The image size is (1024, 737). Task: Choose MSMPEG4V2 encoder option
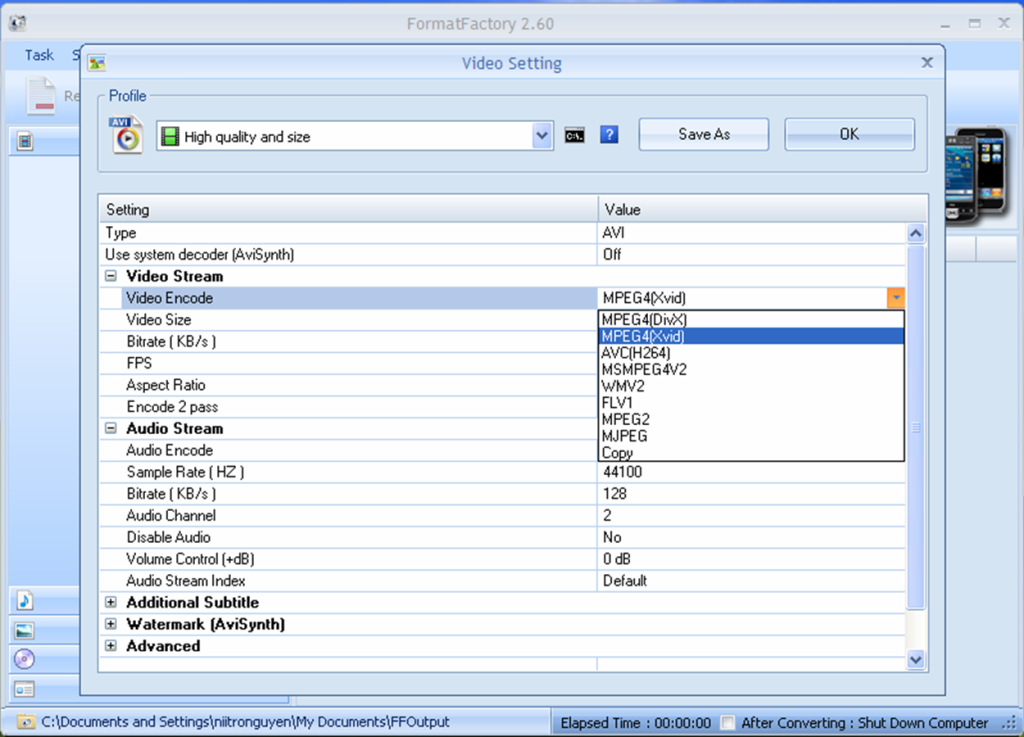click(x=751, y=369)
